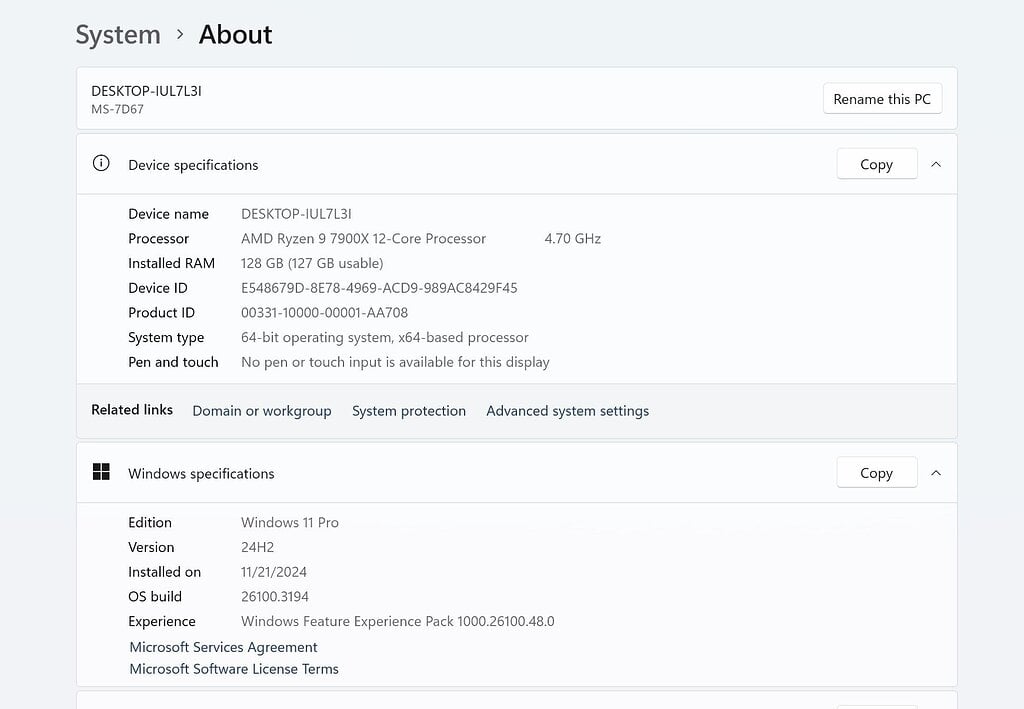Open the Microsoft Software License Terms

pos(234,669)
